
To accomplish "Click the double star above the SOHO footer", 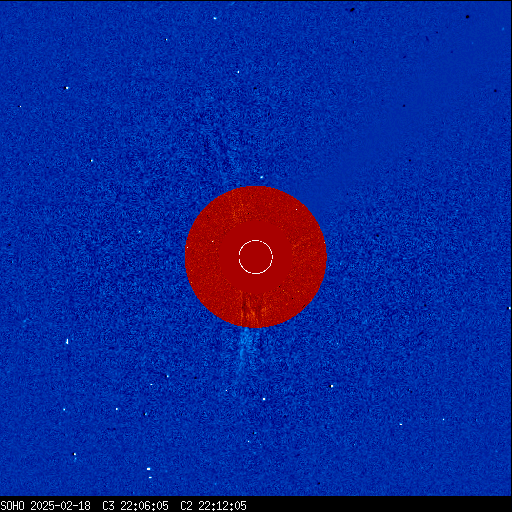I will tap(149, 473).
